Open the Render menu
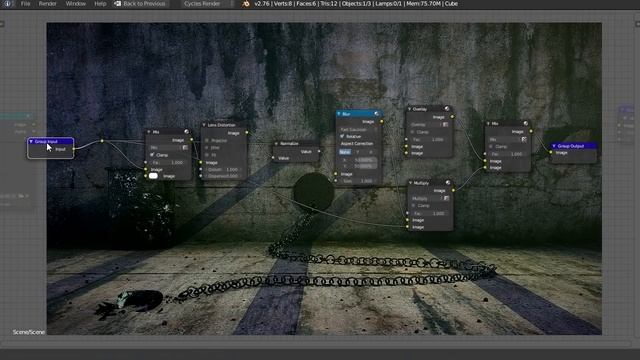The width and height of the screenshot is (640, 360). [x=48, y=4]
